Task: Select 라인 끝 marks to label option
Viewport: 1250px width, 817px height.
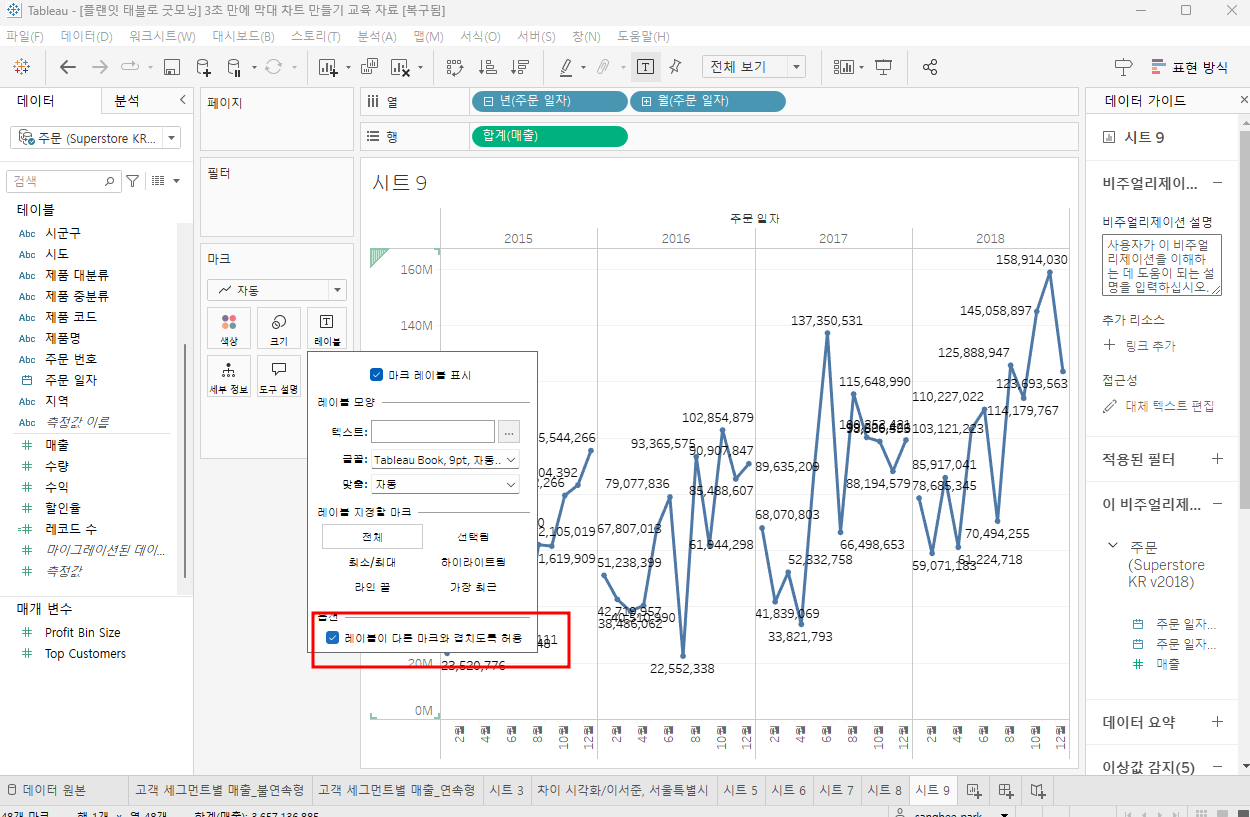Action: 372,587
